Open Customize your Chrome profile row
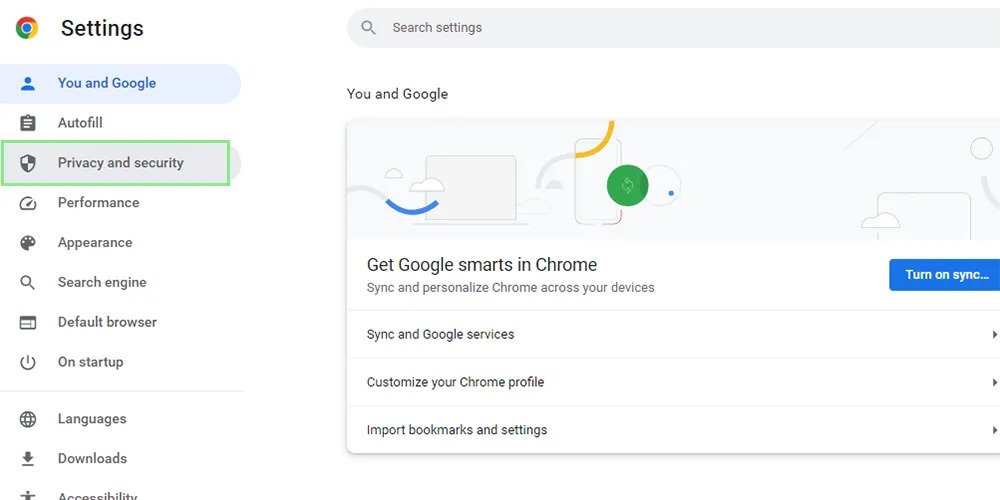This screenshot has height=500, width=1000. coord(670,382)
